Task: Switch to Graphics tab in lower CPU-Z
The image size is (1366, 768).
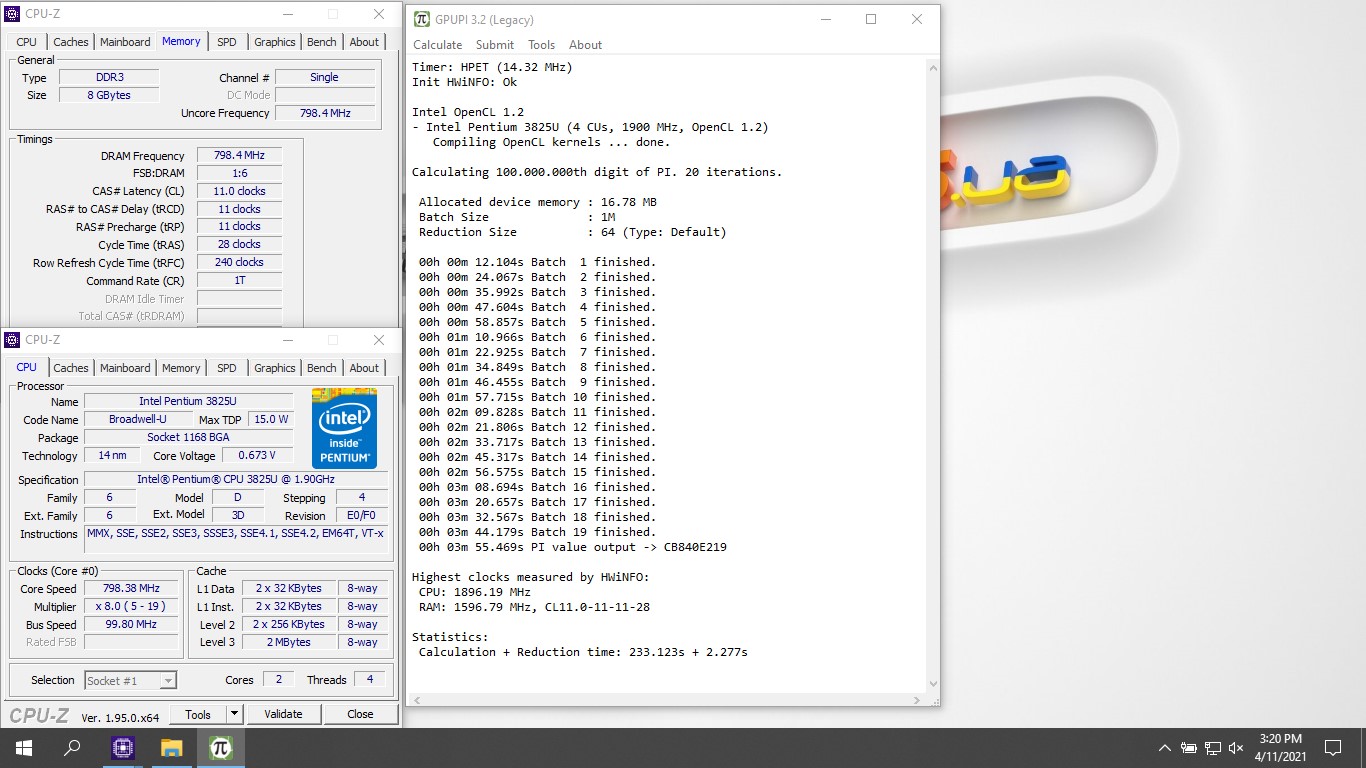Action: pyautogui.click(x=275, y=368)
